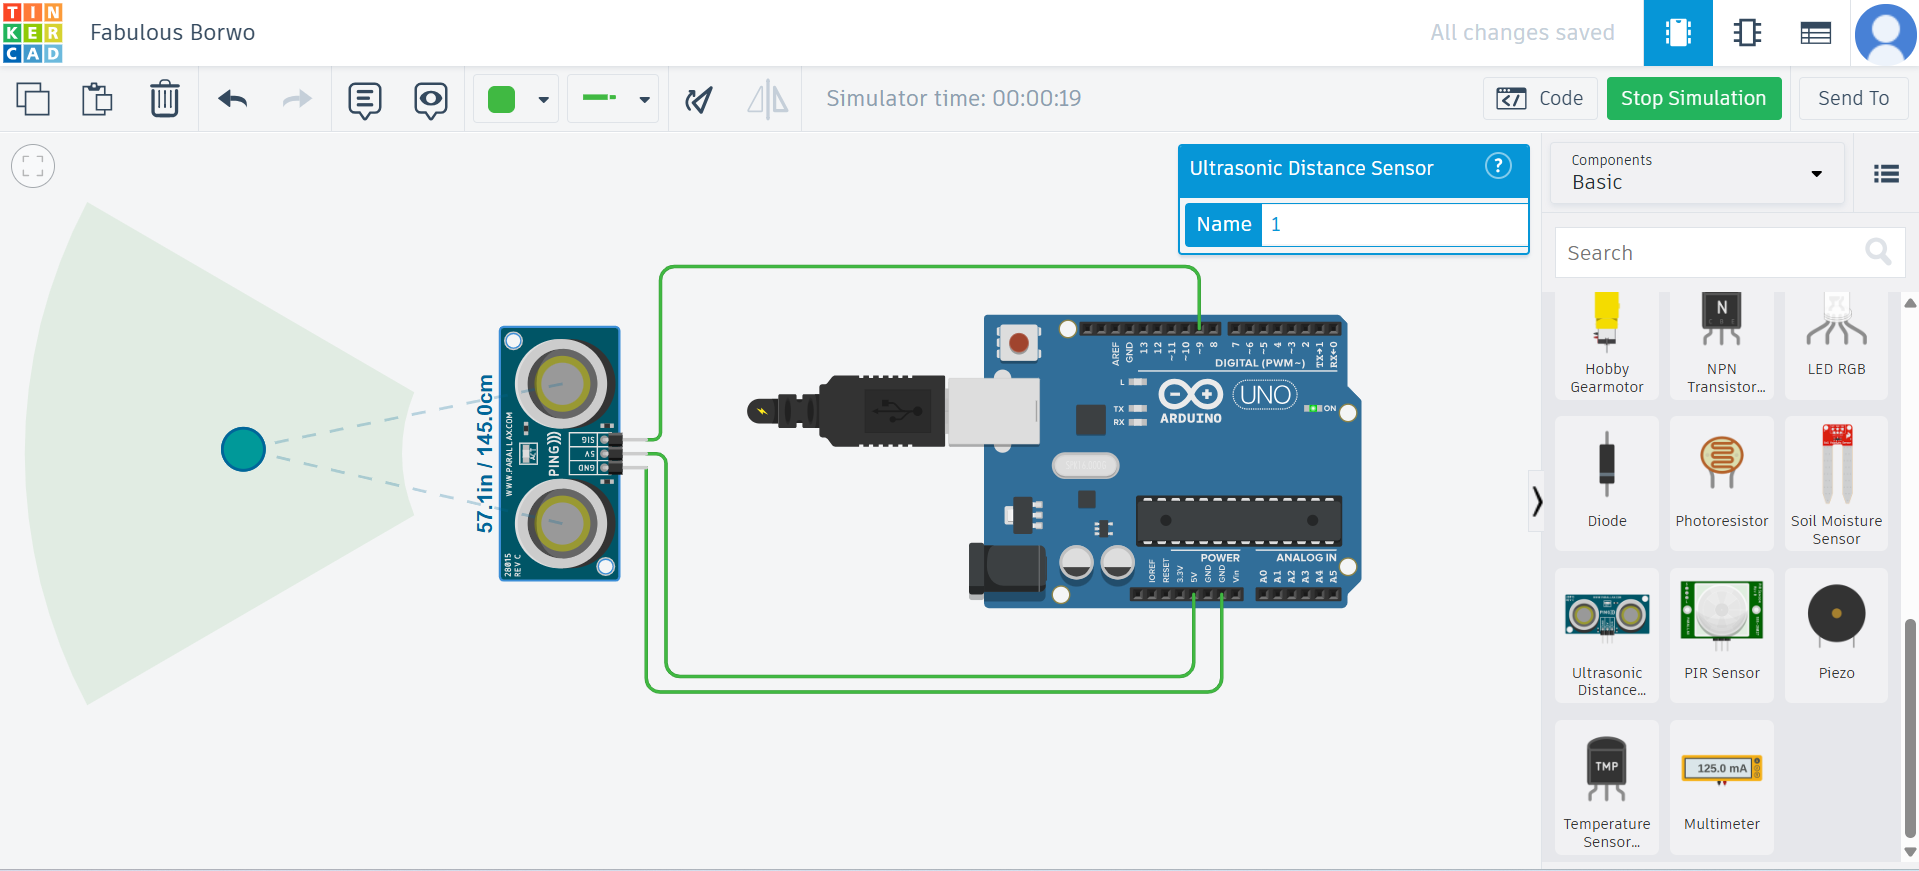Click the components panel scrollbar thumb
The image size is (1919, 871).
click(x=1910, y=728)
